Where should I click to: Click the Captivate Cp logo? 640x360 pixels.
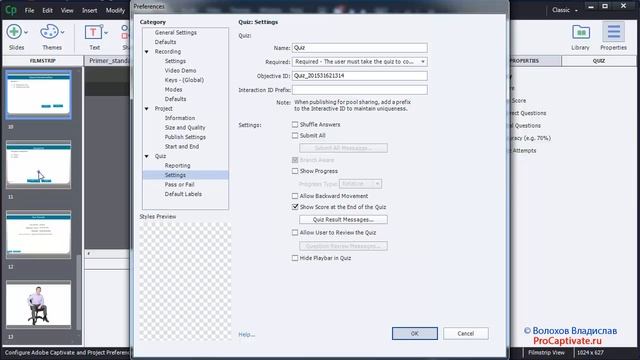[10, 10]
